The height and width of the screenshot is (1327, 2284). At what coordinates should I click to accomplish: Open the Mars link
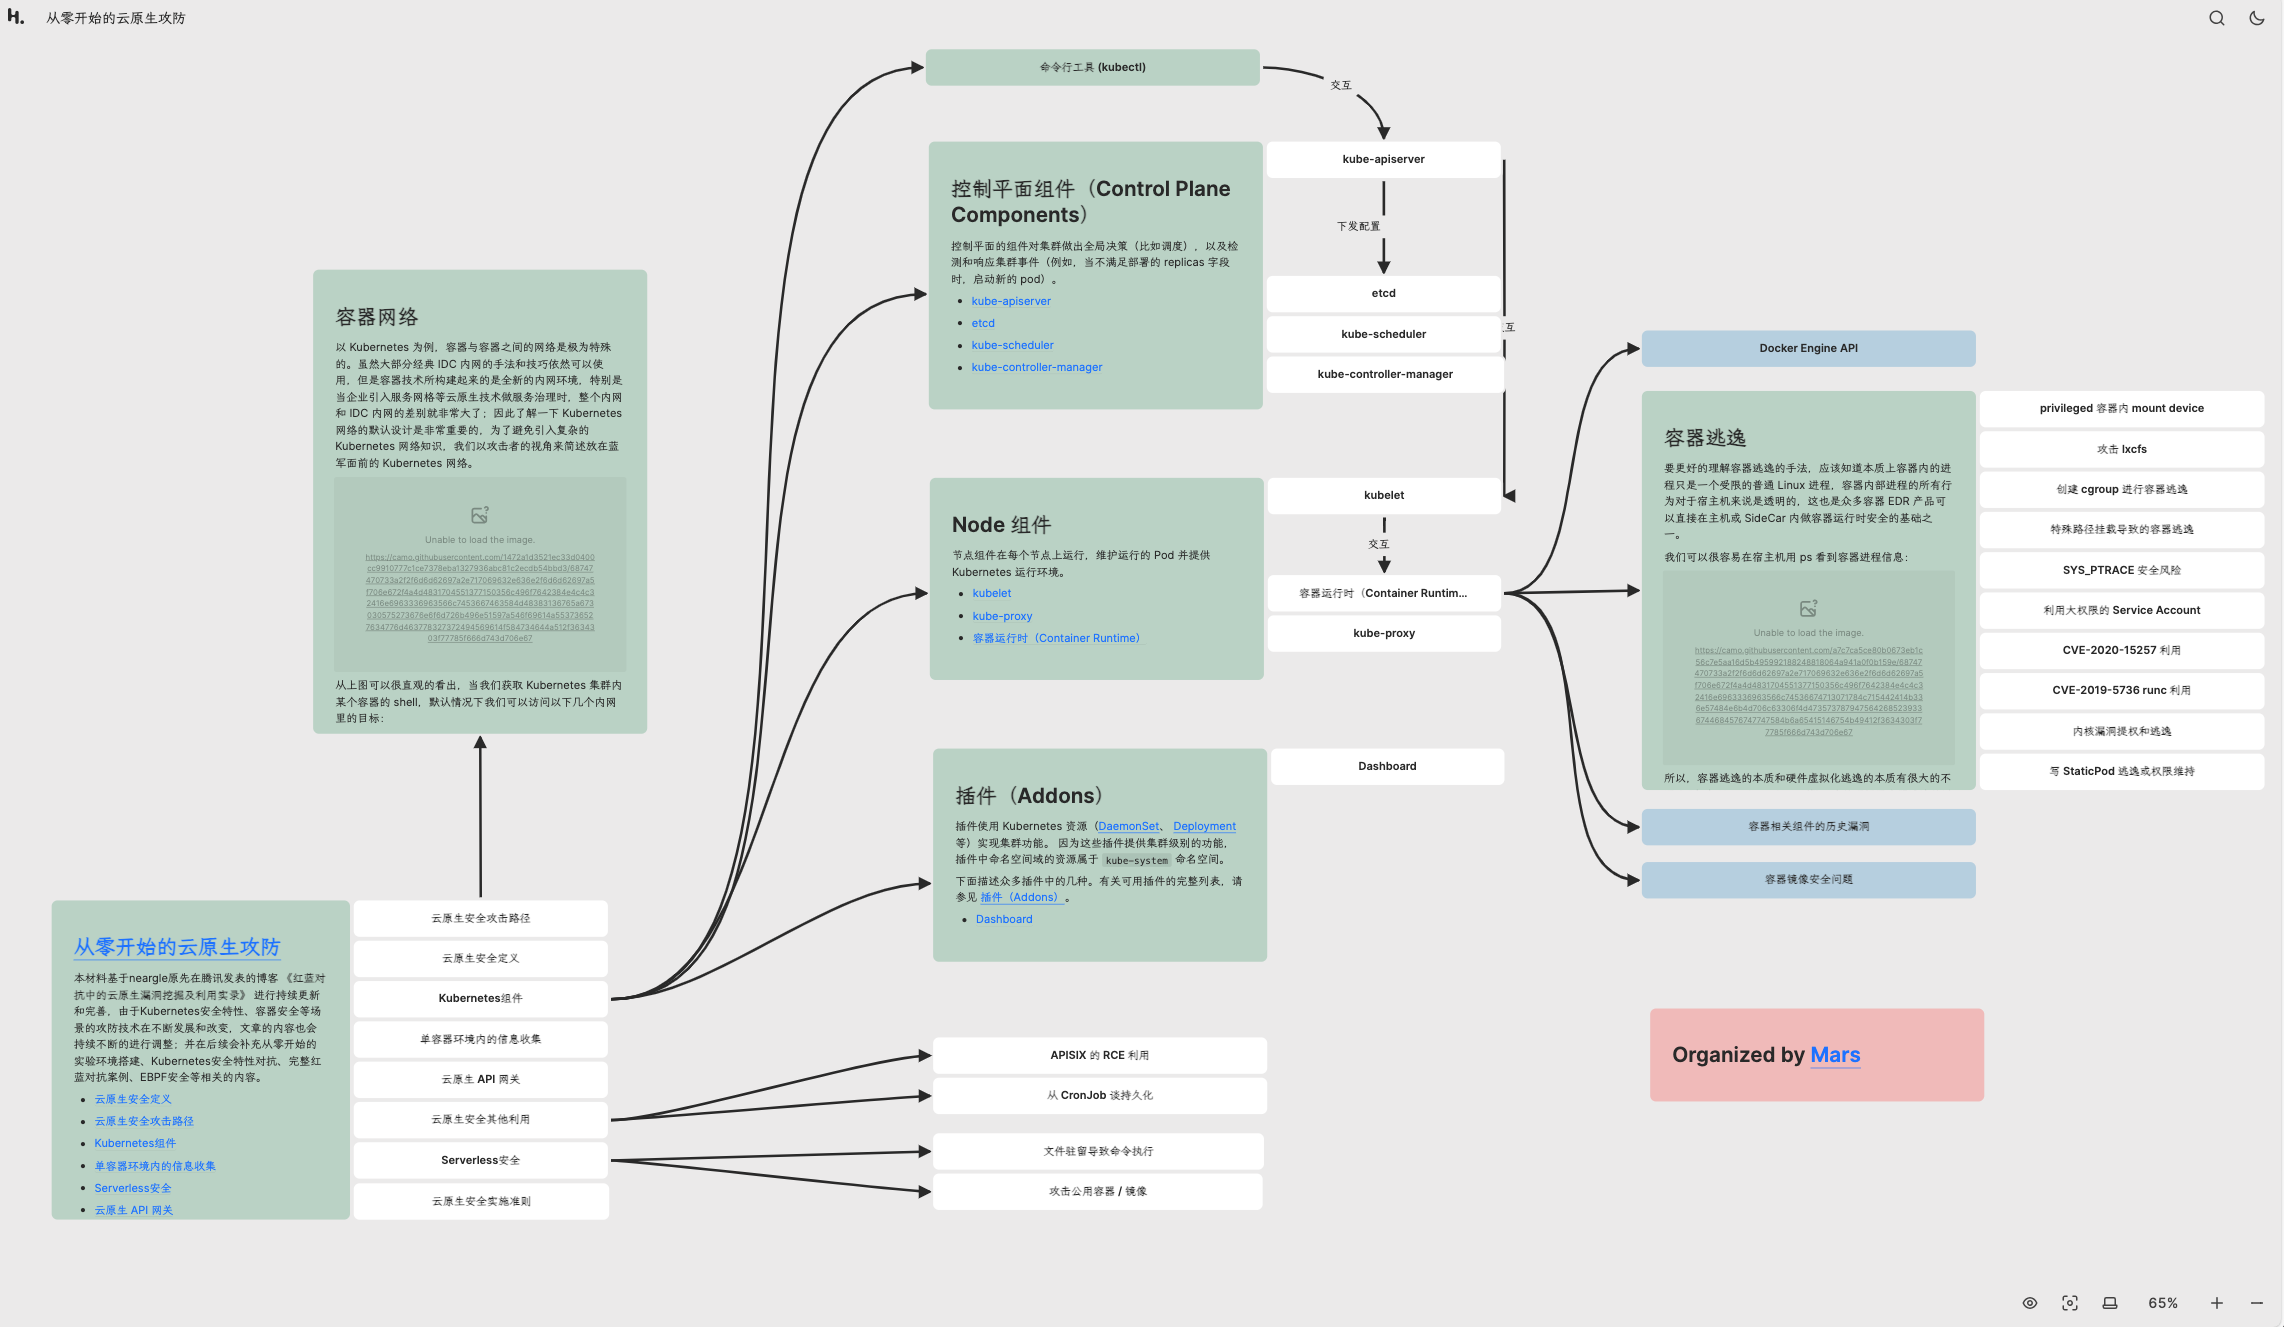(1835, 1054)
